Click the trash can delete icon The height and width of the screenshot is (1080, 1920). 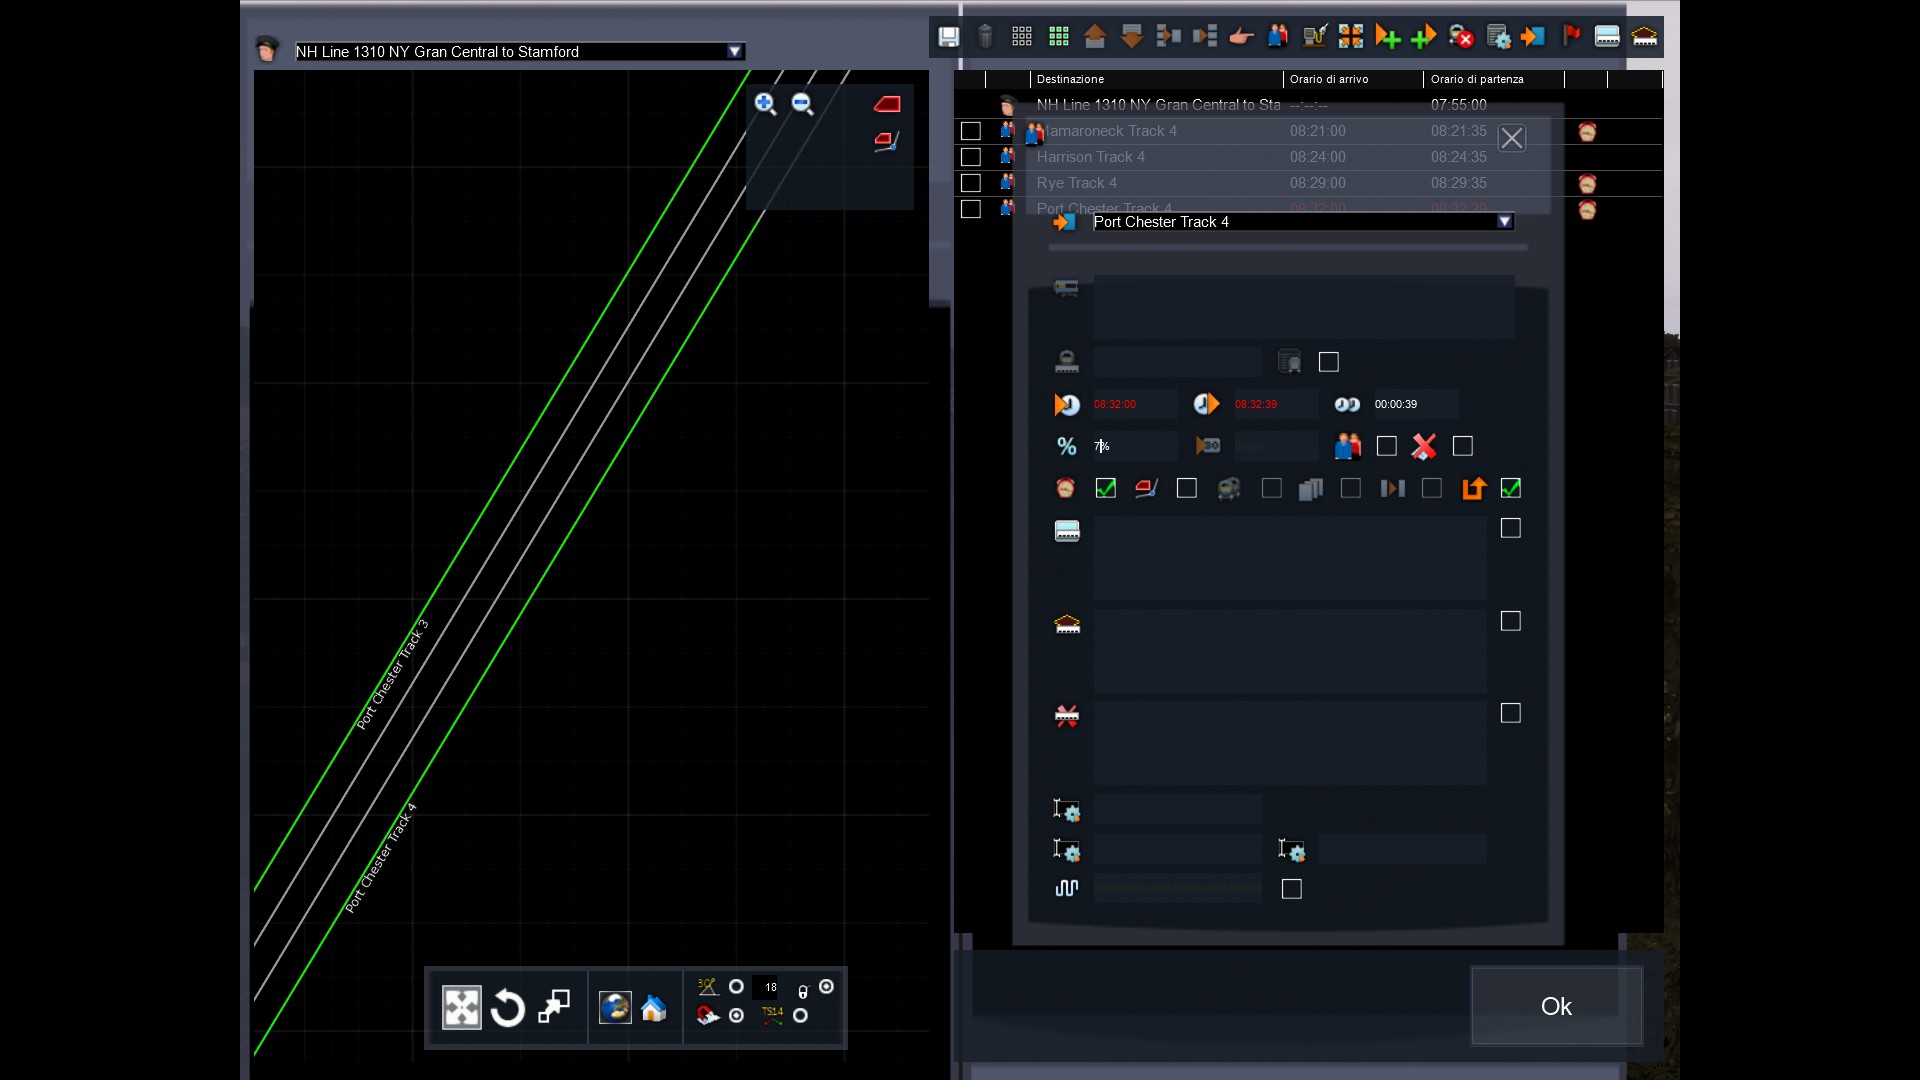[985, 37]
